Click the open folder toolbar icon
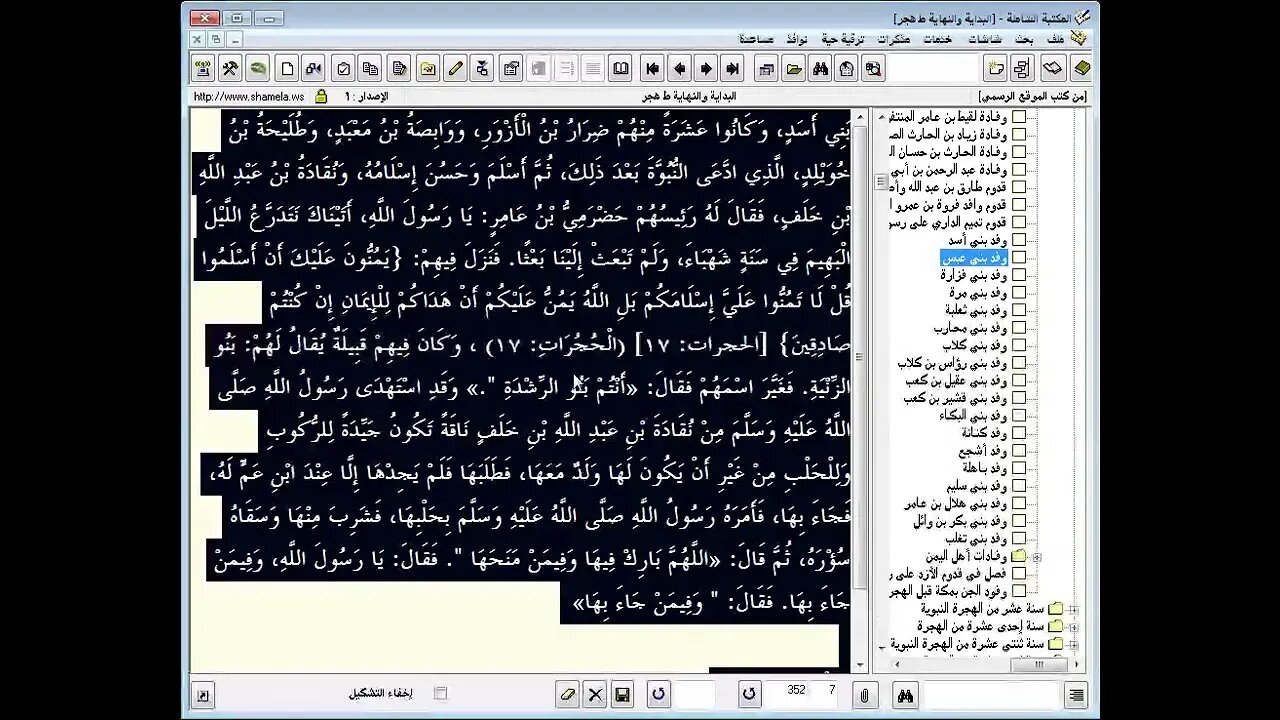 pos(794,69)
